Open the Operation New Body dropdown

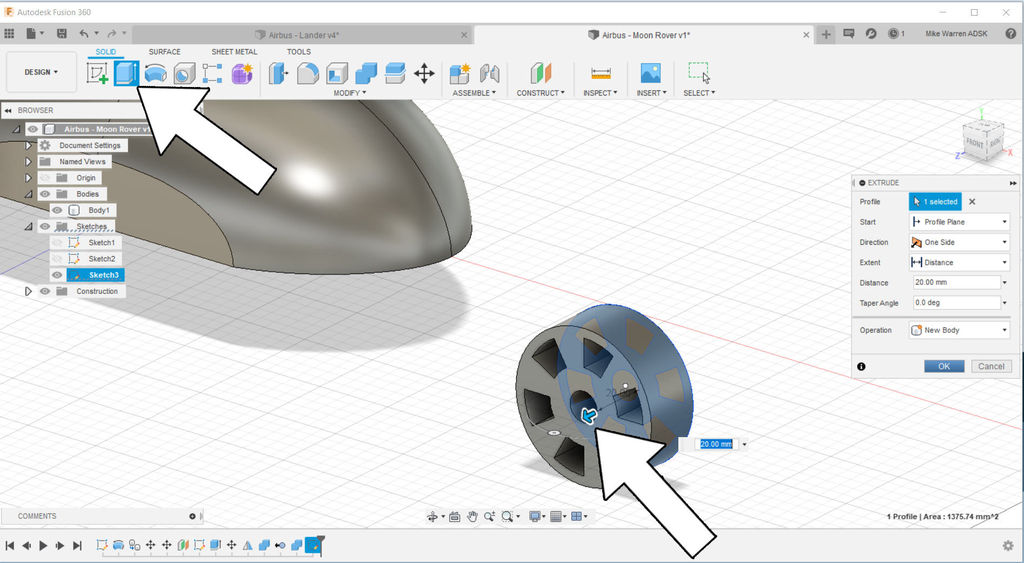959,330
